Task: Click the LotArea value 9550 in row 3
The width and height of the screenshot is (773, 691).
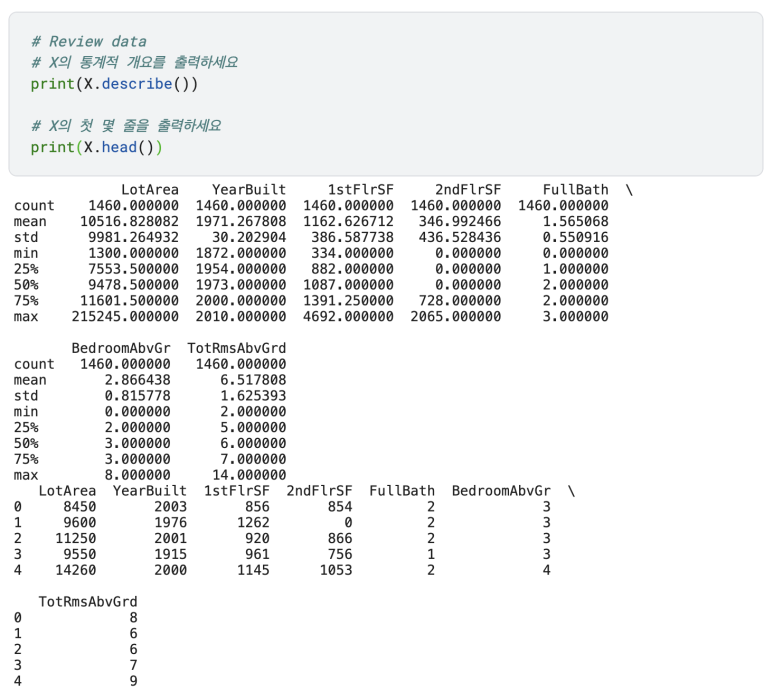Action: click(79, 554)
